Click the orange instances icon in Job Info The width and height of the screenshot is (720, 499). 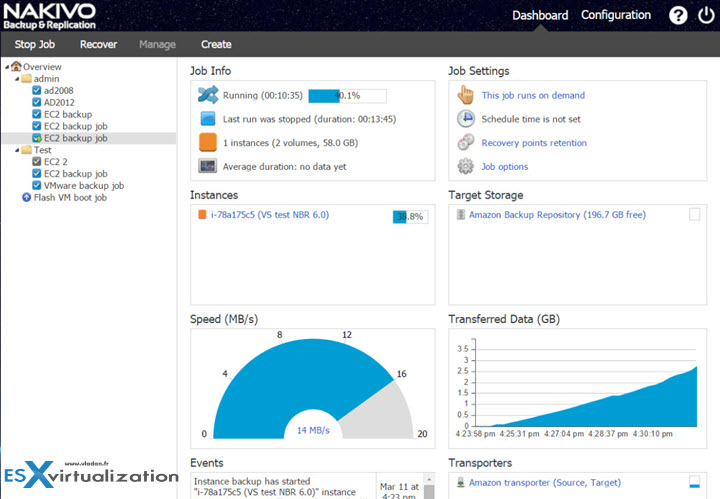(x=208, y=142)
